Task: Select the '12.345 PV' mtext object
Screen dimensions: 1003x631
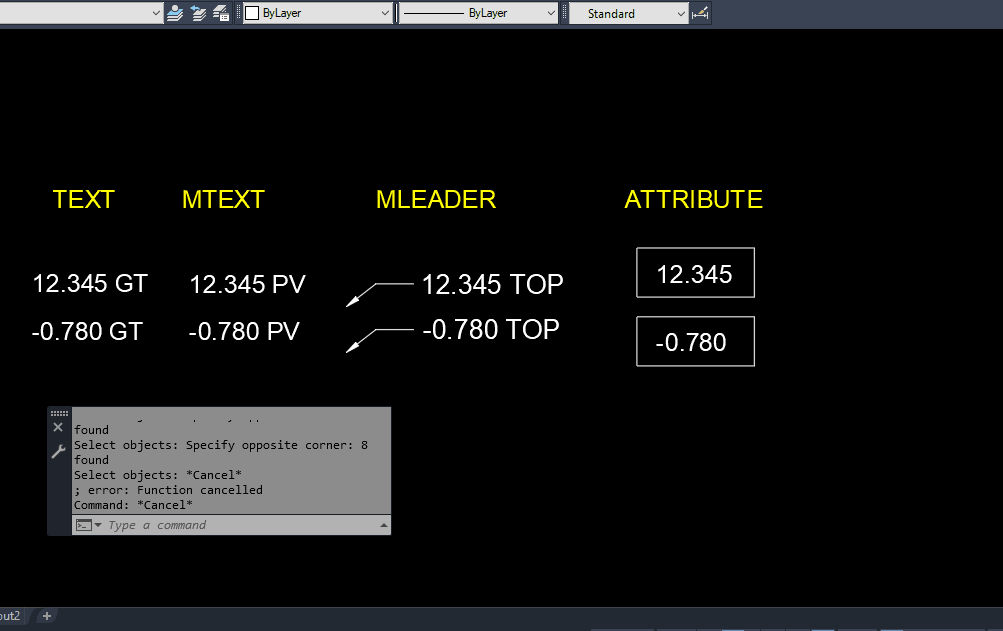Action: pos(248,284)
